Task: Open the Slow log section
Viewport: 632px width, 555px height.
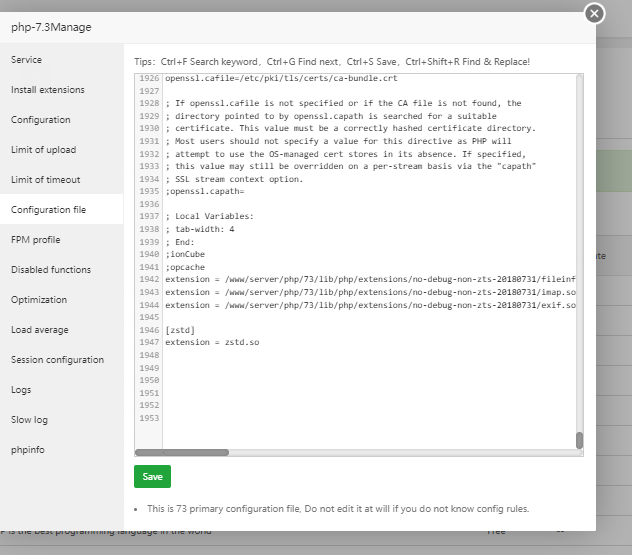Action: tap(29, 420)
